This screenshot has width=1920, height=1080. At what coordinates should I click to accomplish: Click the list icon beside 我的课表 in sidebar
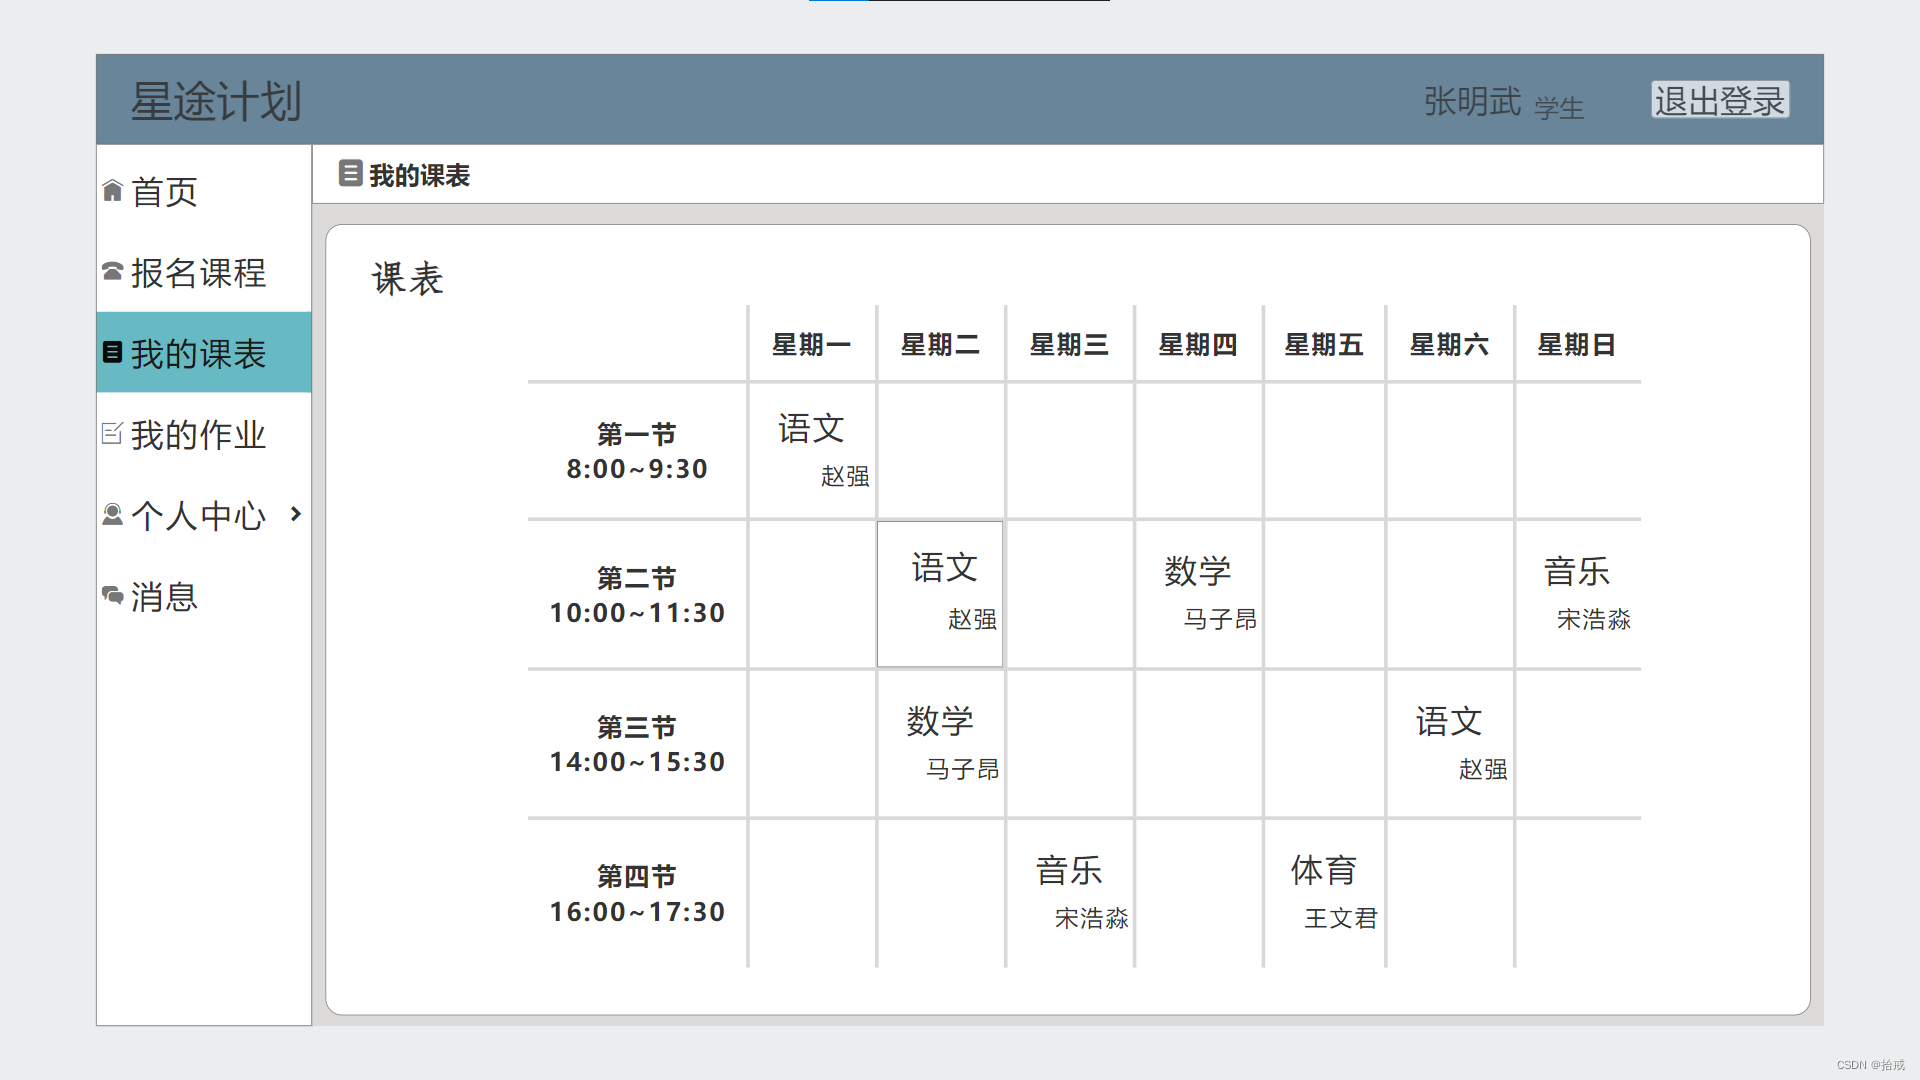pyautogui.click(x=112, y=352)
